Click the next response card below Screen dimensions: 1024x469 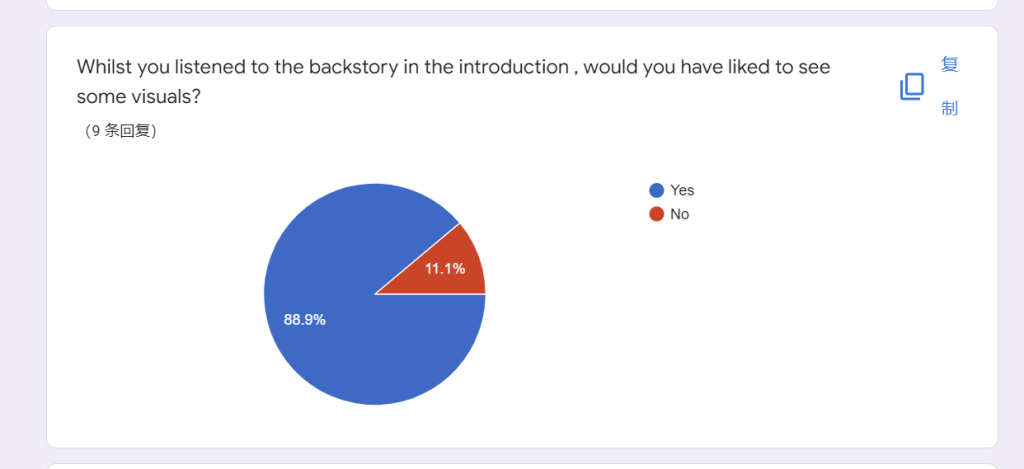click(x=522, y=466)
